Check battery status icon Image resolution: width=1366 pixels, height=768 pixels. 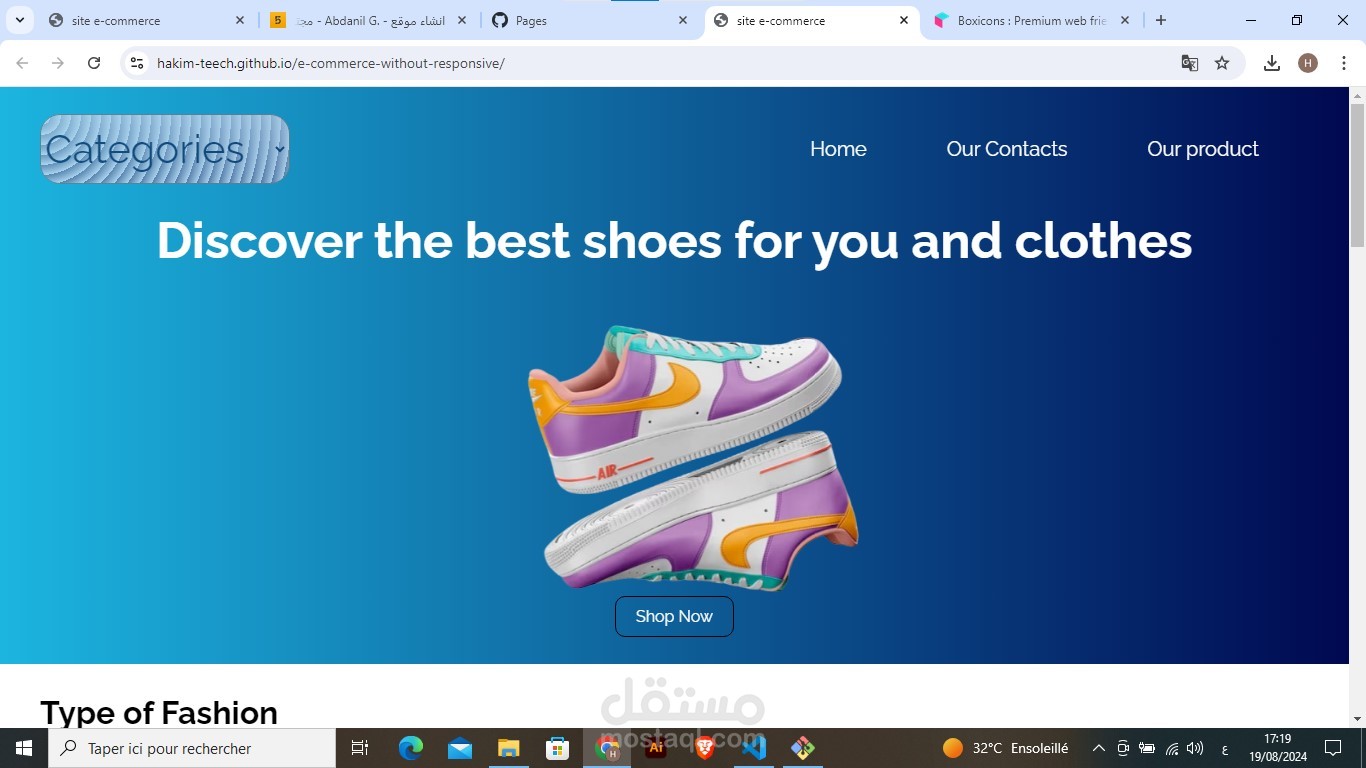[1147, 748]
